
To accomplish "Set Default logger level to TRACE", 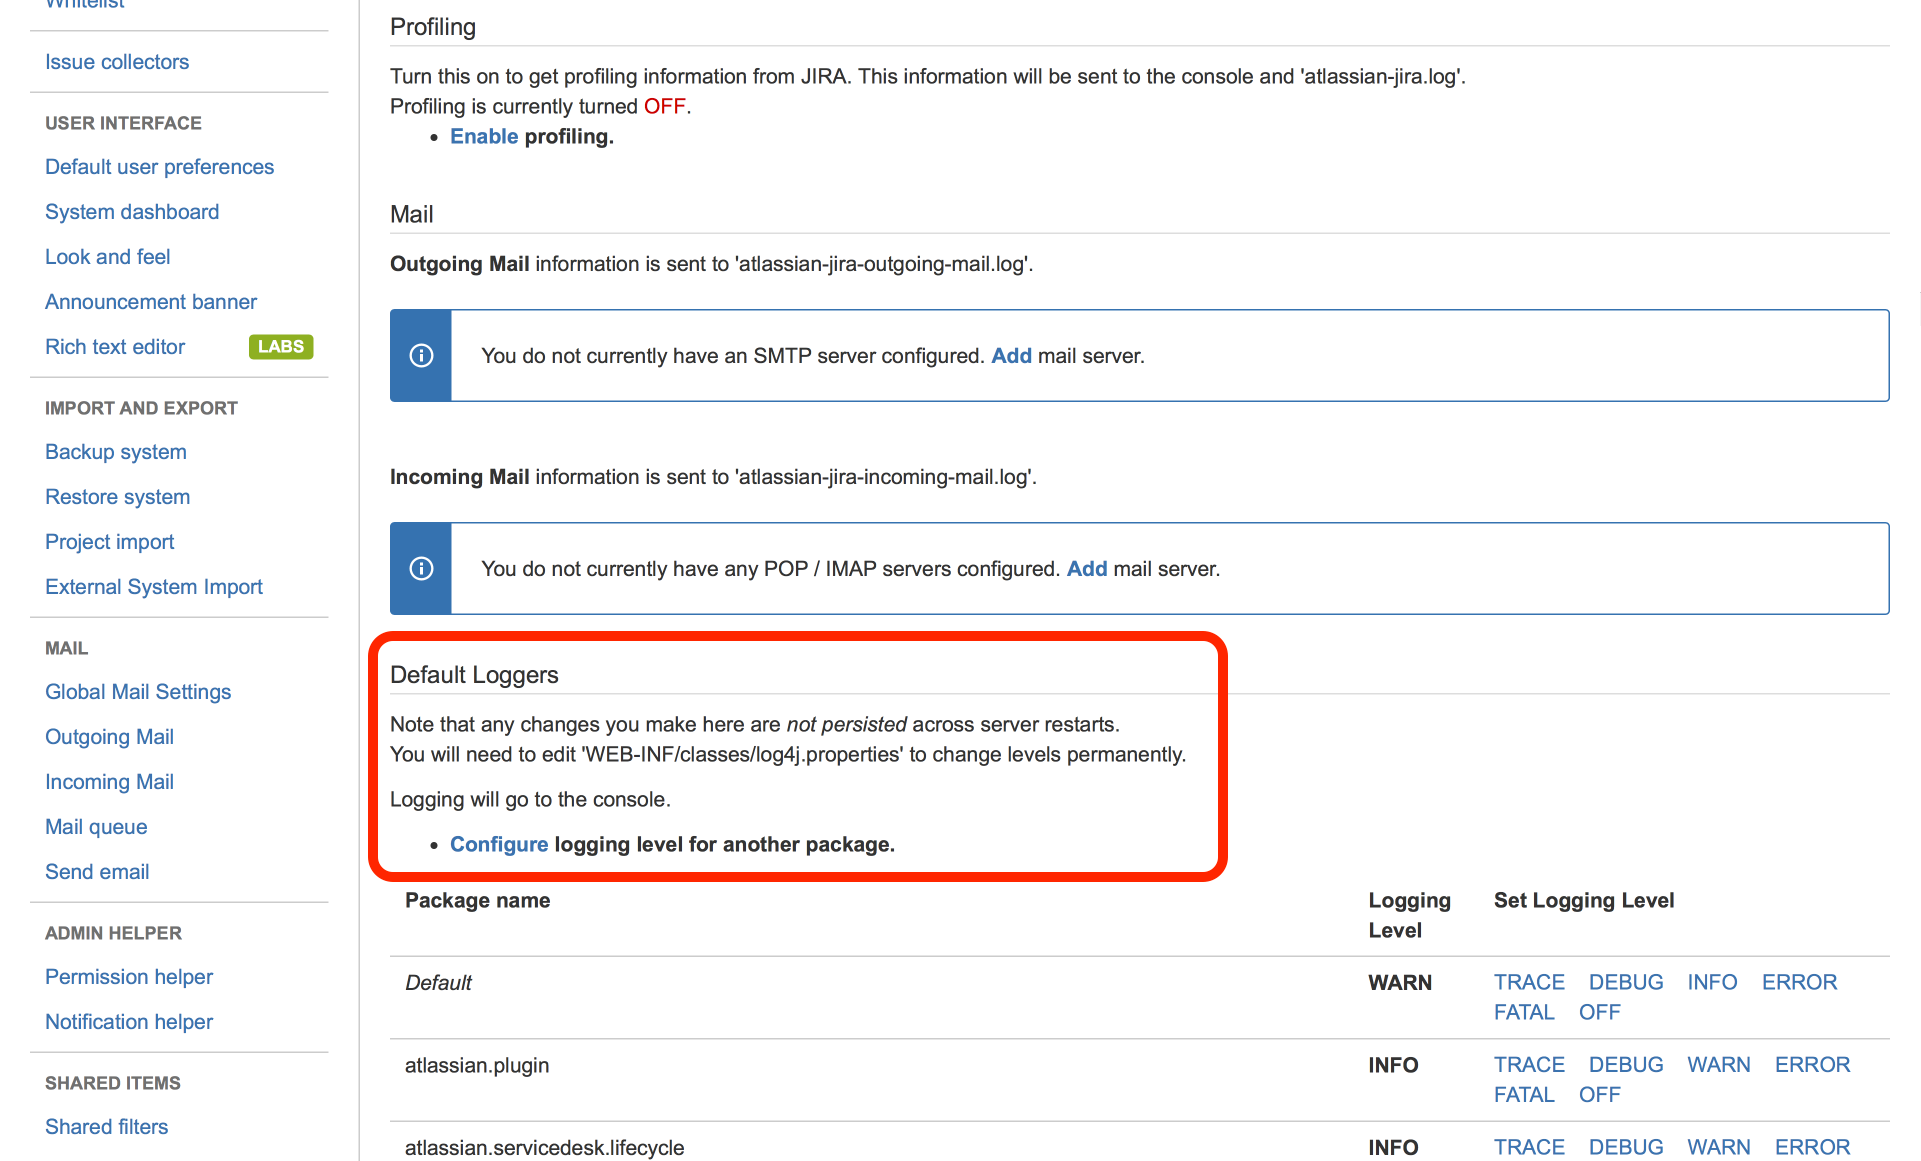I will click(1529, 982).
